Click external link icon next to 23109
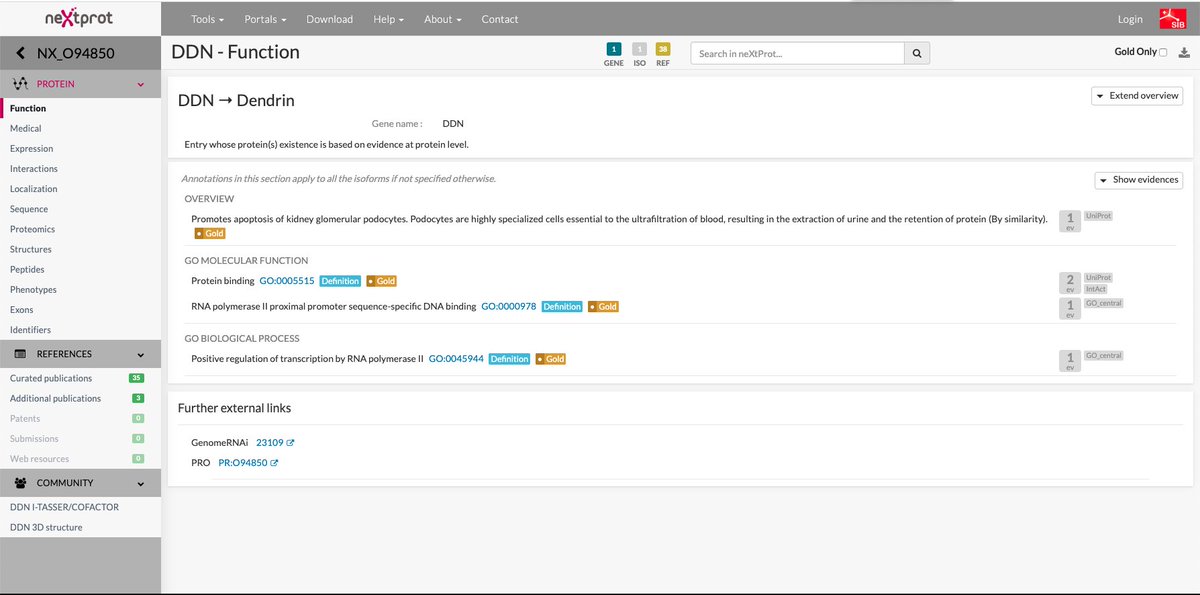The width and height of the screenshot is (1200, 595). [291, 442]
